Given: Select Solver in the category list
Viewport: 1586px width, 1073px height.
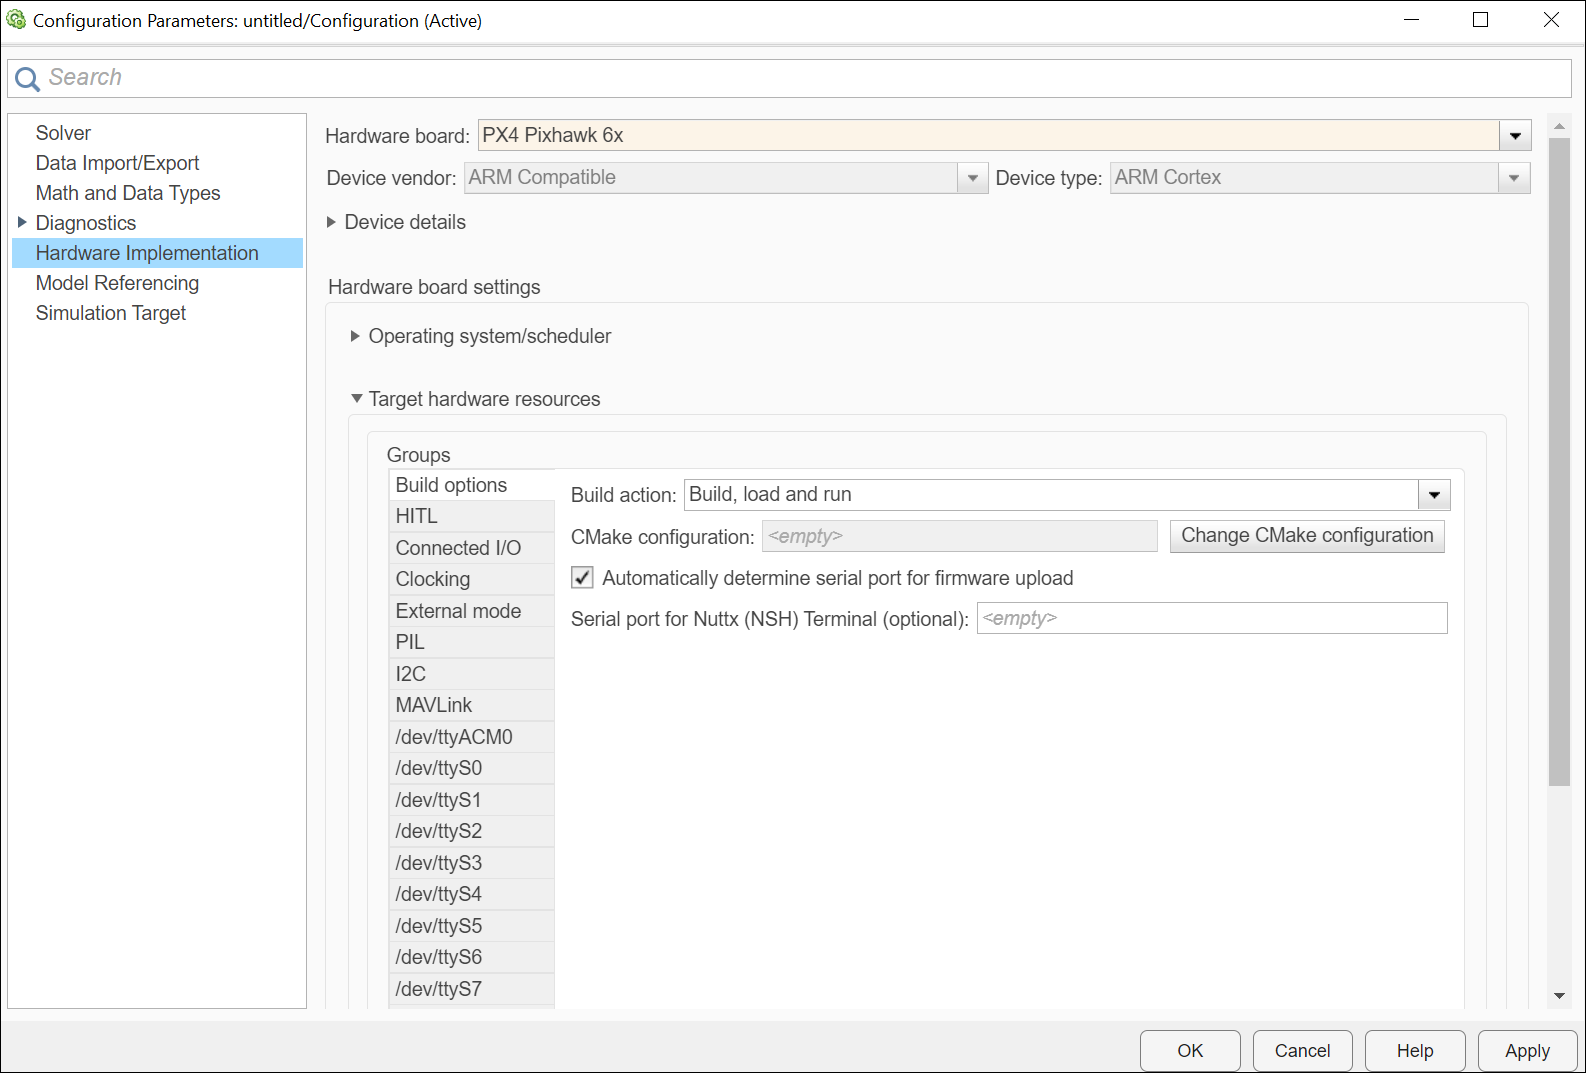Looking at the screenshot, I should 63,133.
